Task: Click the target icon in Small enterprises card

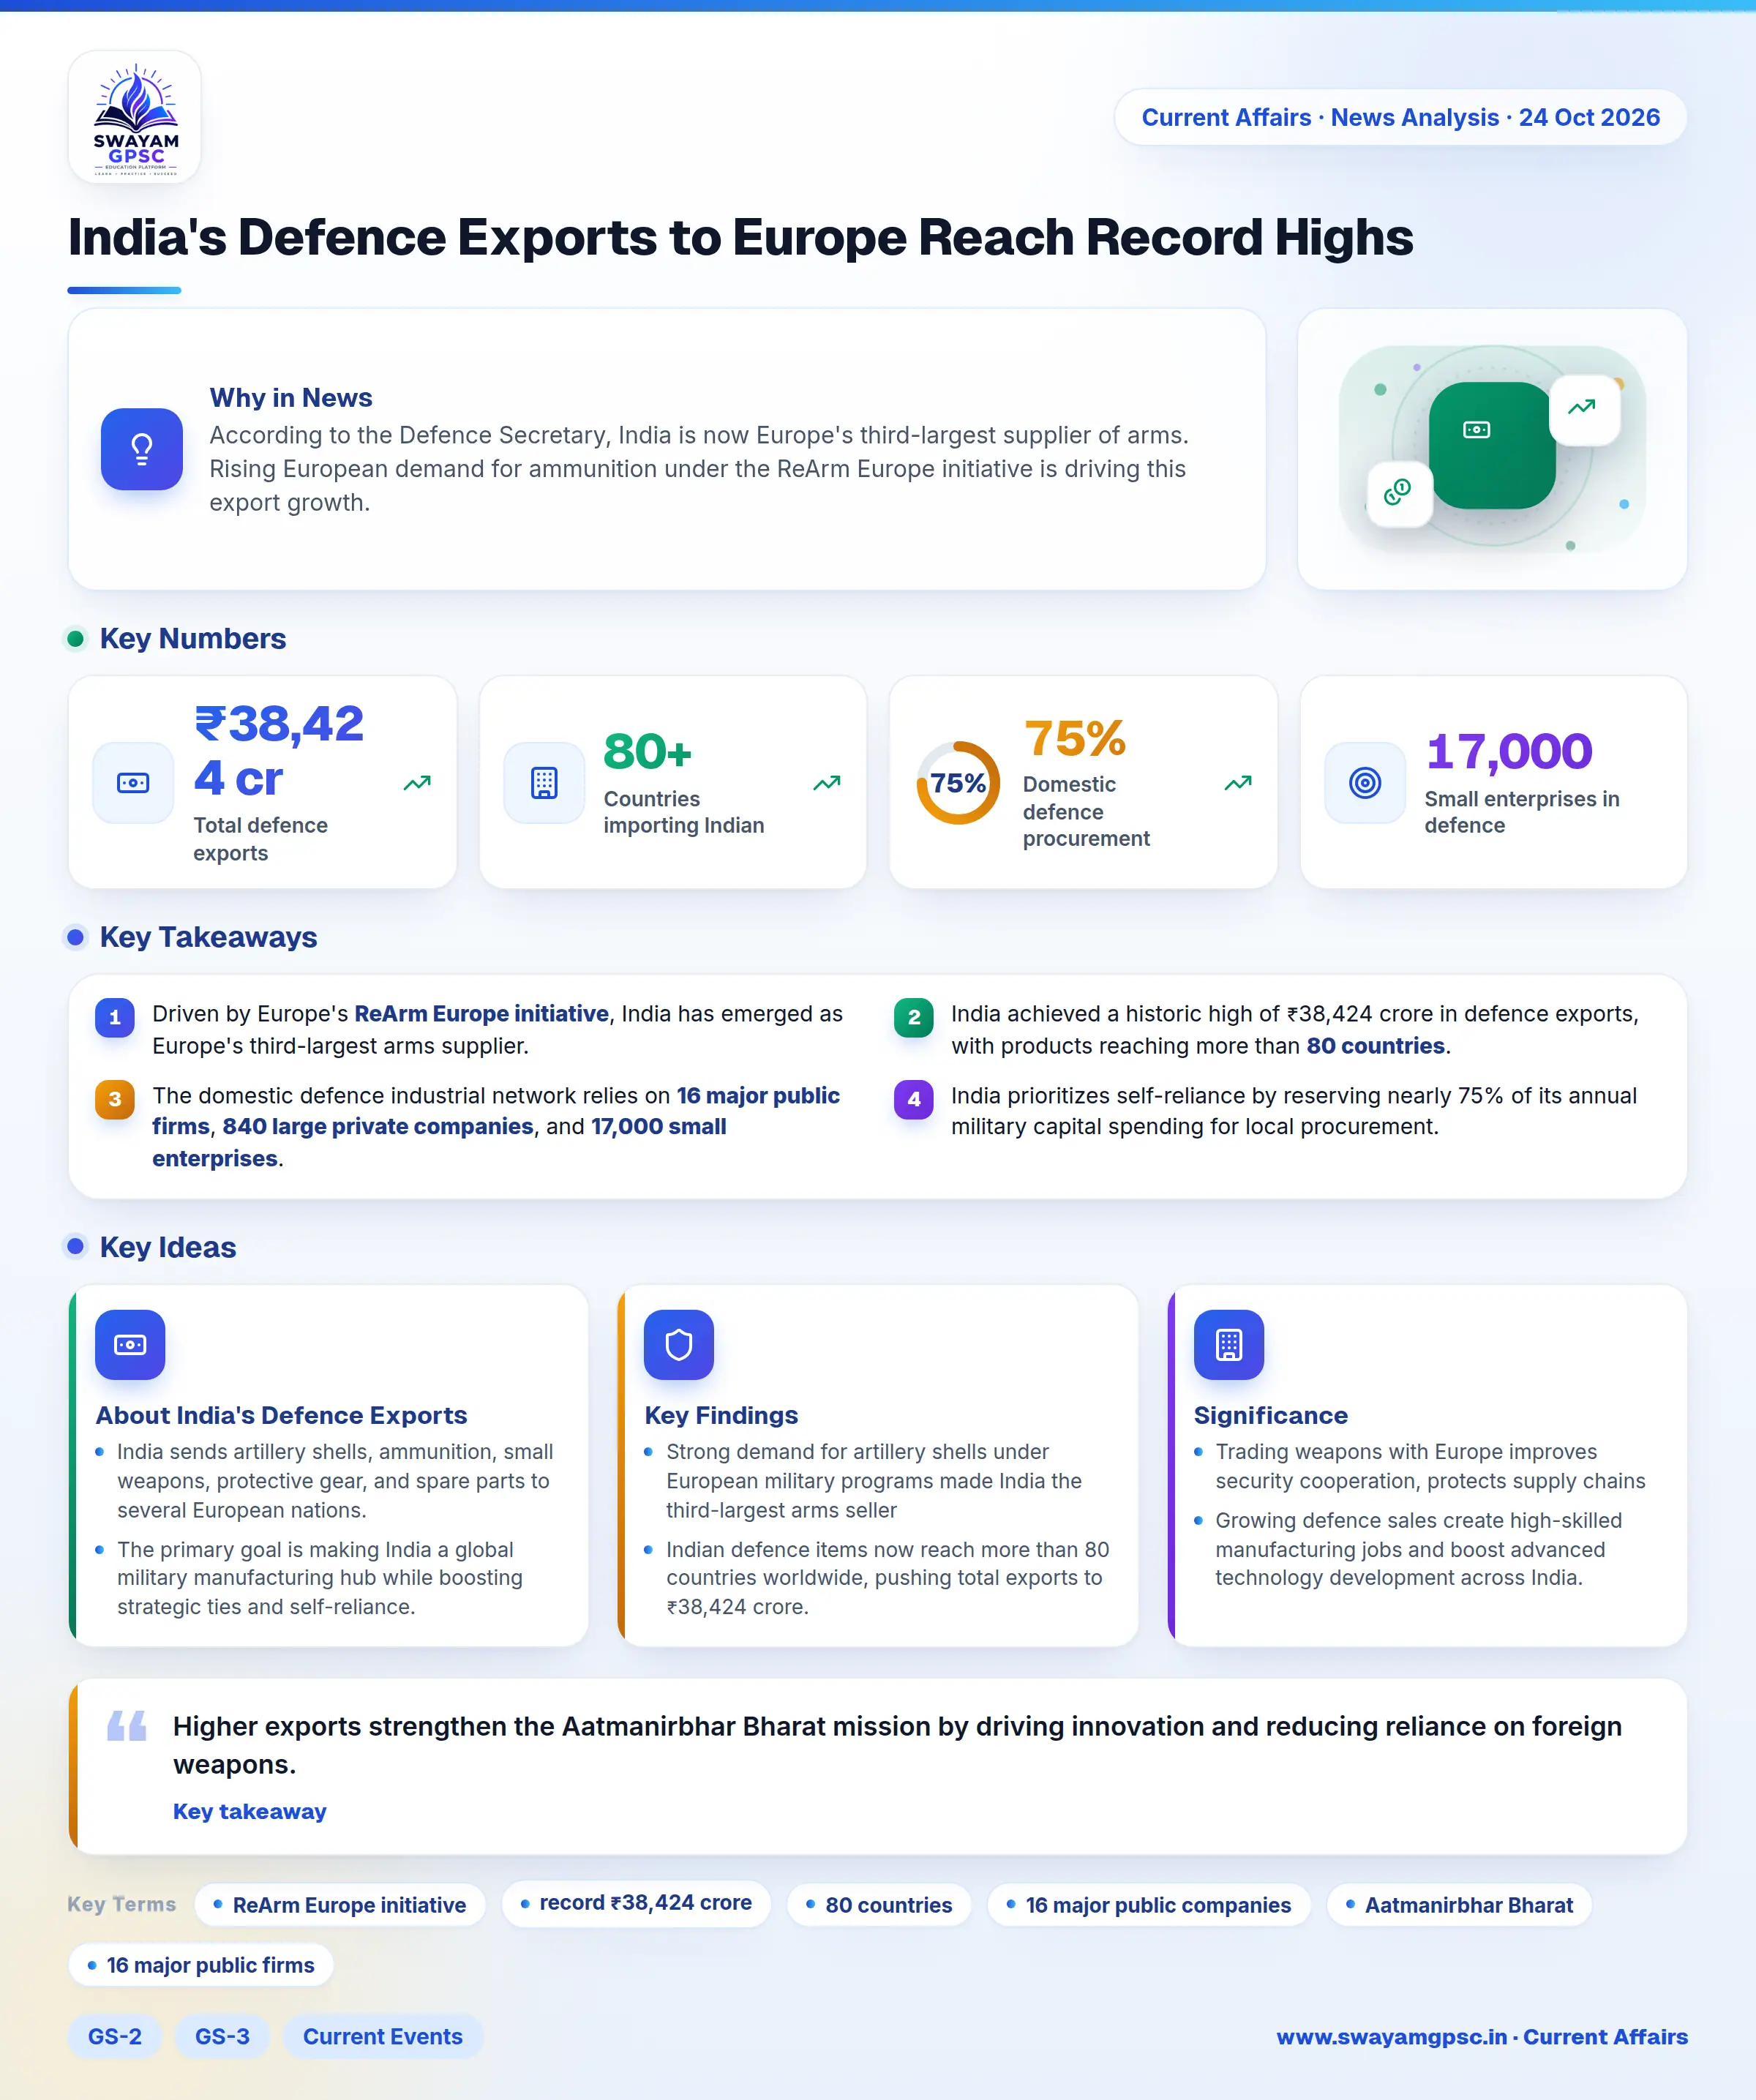Action: coord(1365,783)
